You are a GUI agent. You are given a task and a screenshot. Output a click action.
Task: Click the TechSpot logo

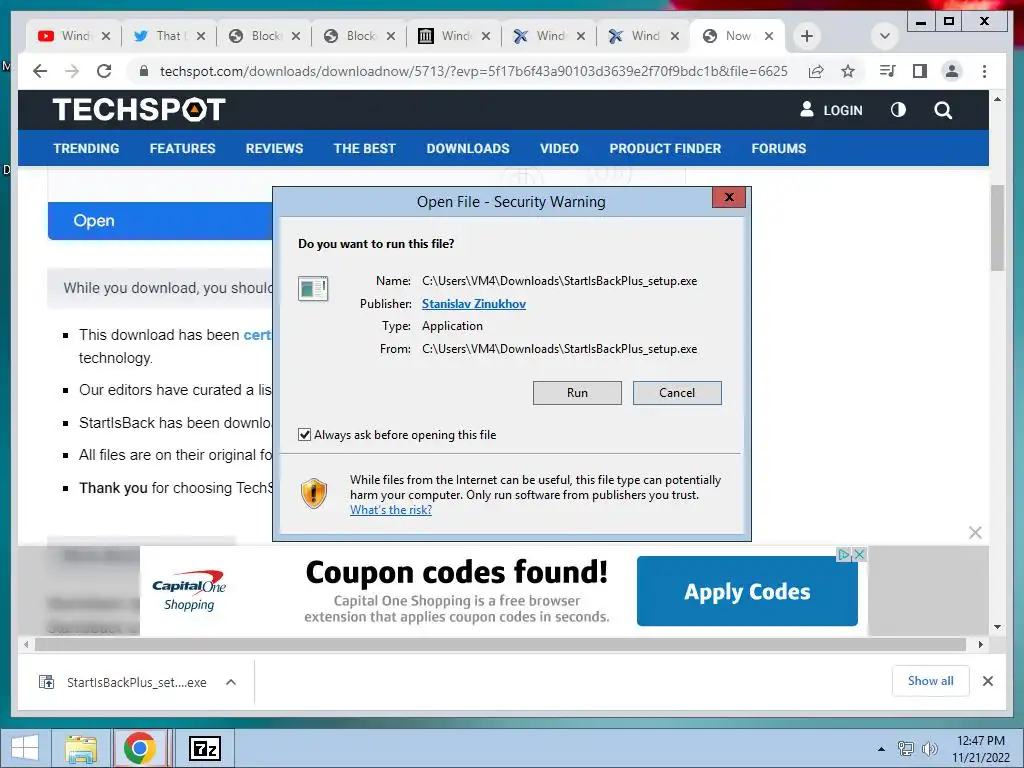point(138,110)
